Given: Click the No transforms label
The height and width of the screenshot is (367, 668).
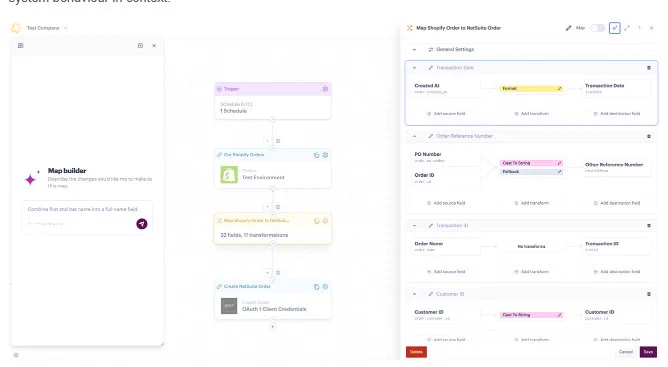Looking at the screenshot, I should click(x=531, y=246).
